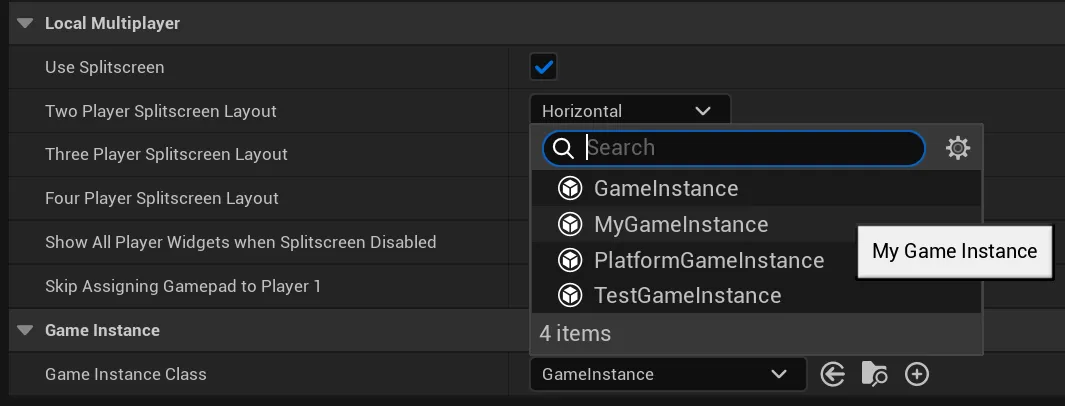
Task: Open the Game Instance Class dropdown
Action: (x=667, y=374)
